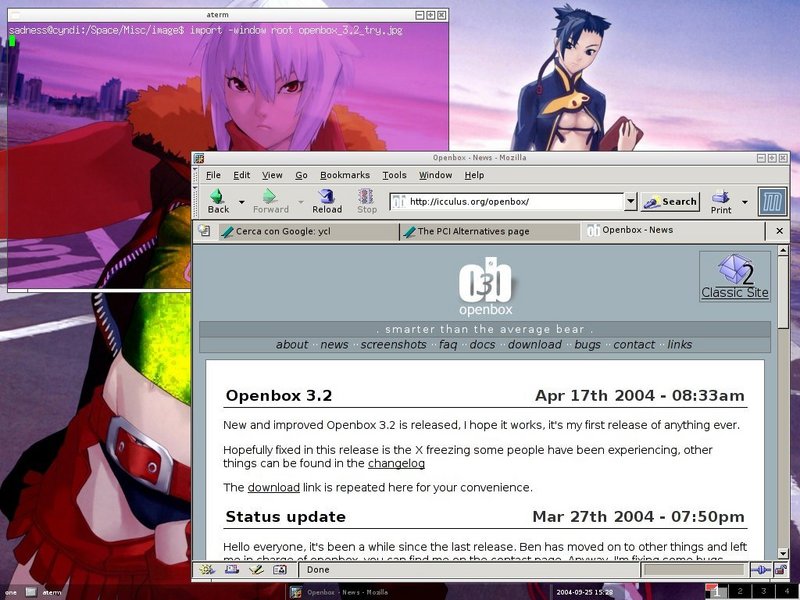Click the Search button beside URL bar

670,202
